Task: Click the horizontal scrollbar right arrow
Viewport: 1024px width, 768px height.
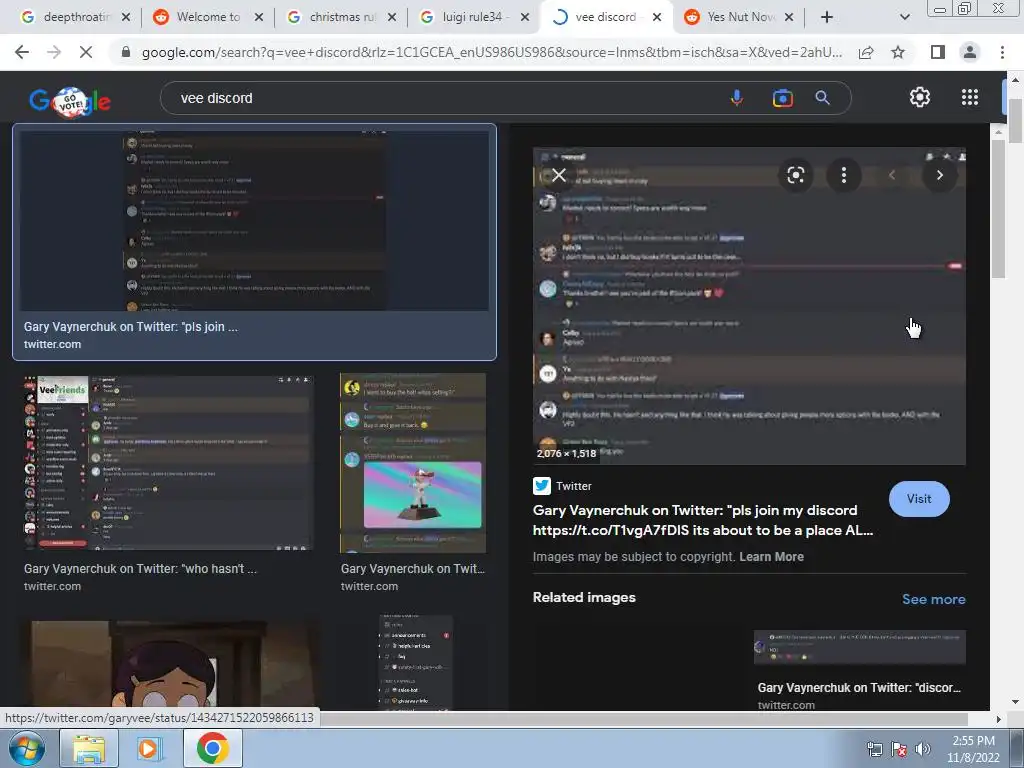Action: tap(997, 719)
